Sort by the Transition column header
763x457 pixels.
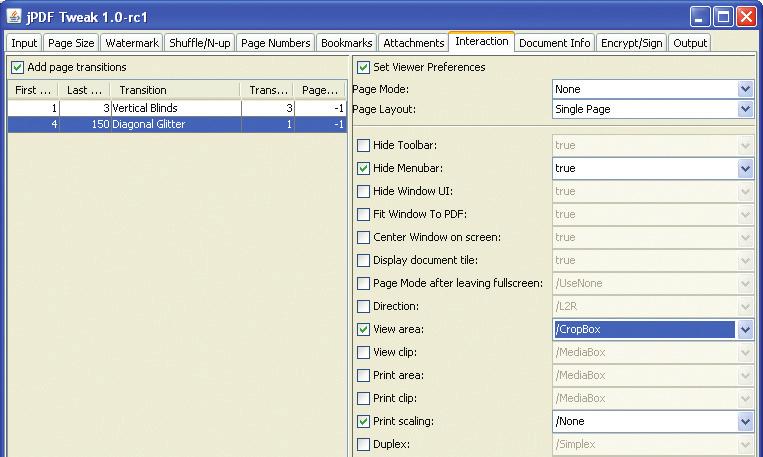[x=175, y=90]
